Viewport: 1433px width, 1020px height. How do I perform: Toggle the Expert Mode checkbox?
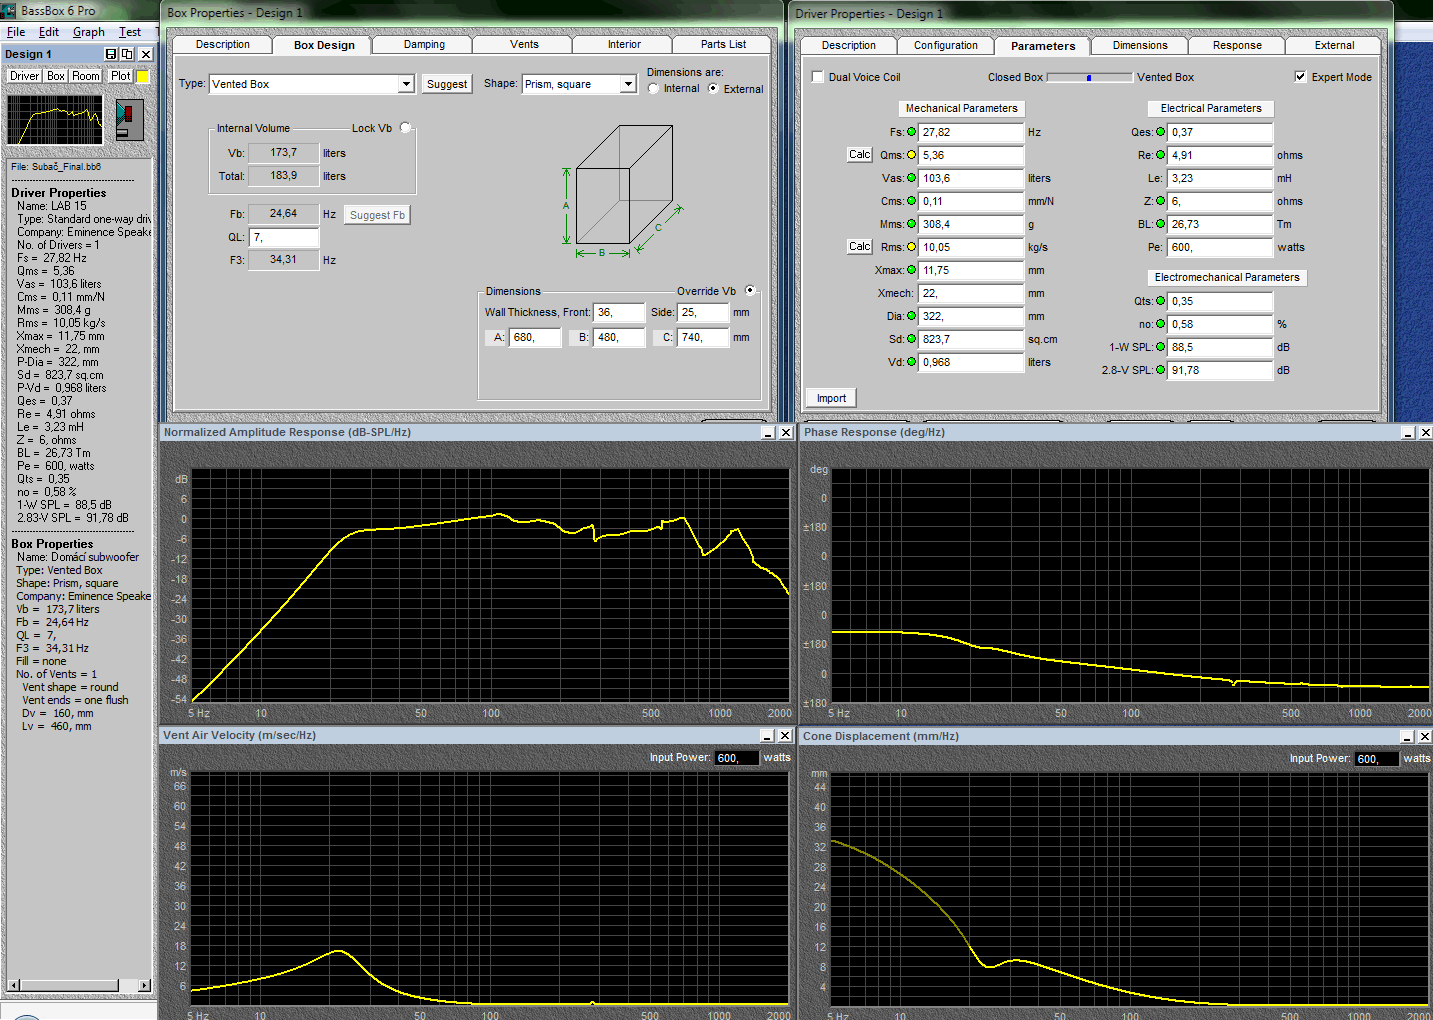click(x=1300, y=77)
